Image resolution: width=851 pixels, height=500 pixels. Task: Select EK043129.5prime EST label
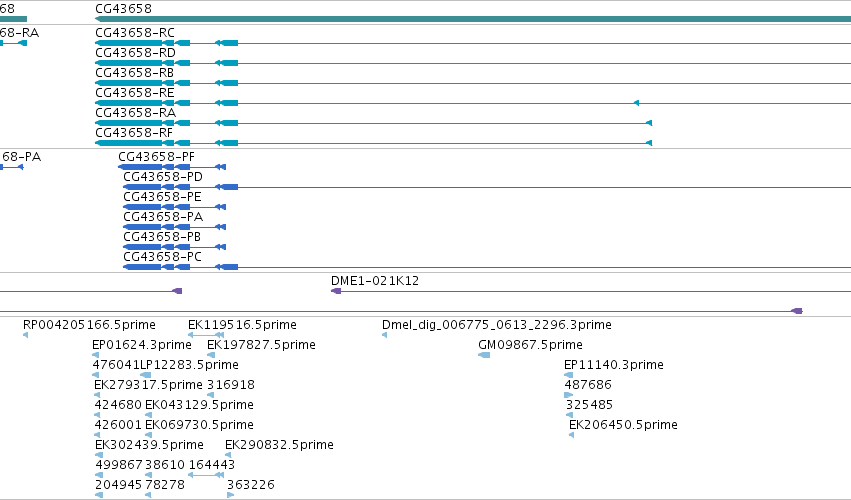point(199,405)
